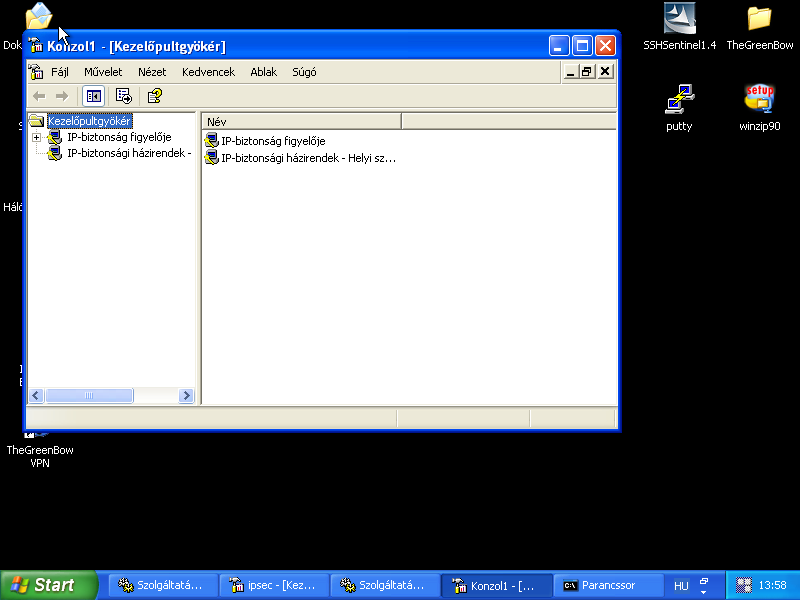This screenshot has width=800, height=600.
Task: Click the tree pane horizontal scrollbar thumb
Action: click(x=89, y=395)
